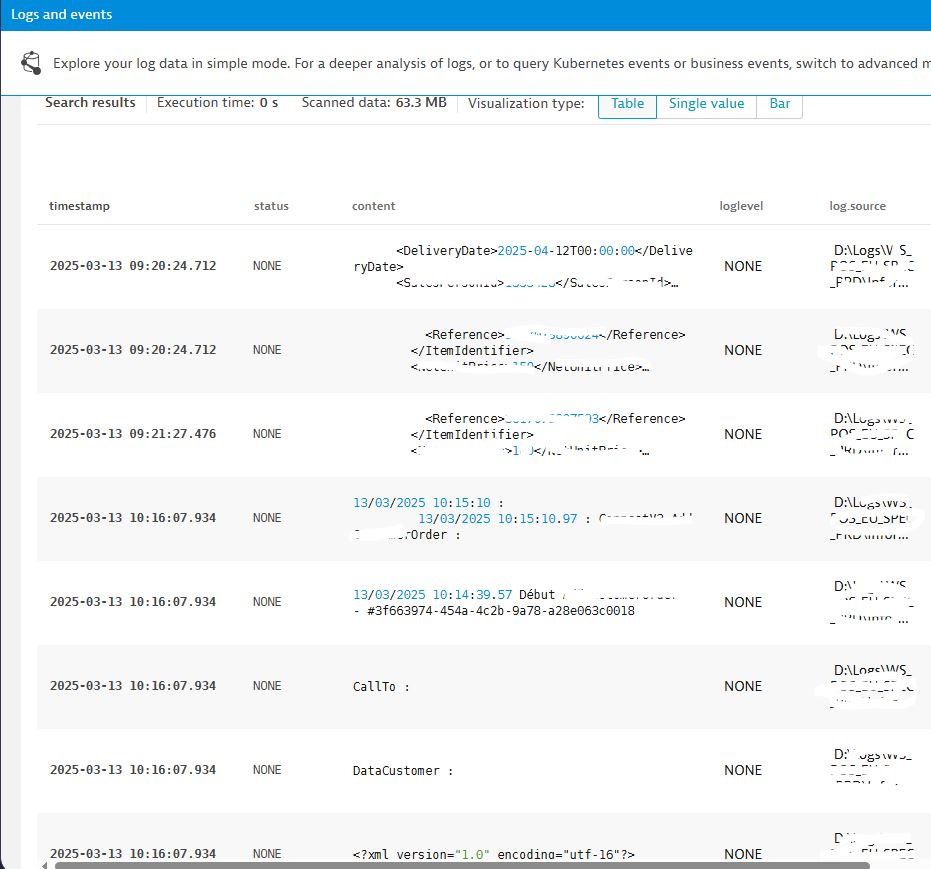Switch visualization type to Table
Screen dimensions: 931x869
[627, 103]
